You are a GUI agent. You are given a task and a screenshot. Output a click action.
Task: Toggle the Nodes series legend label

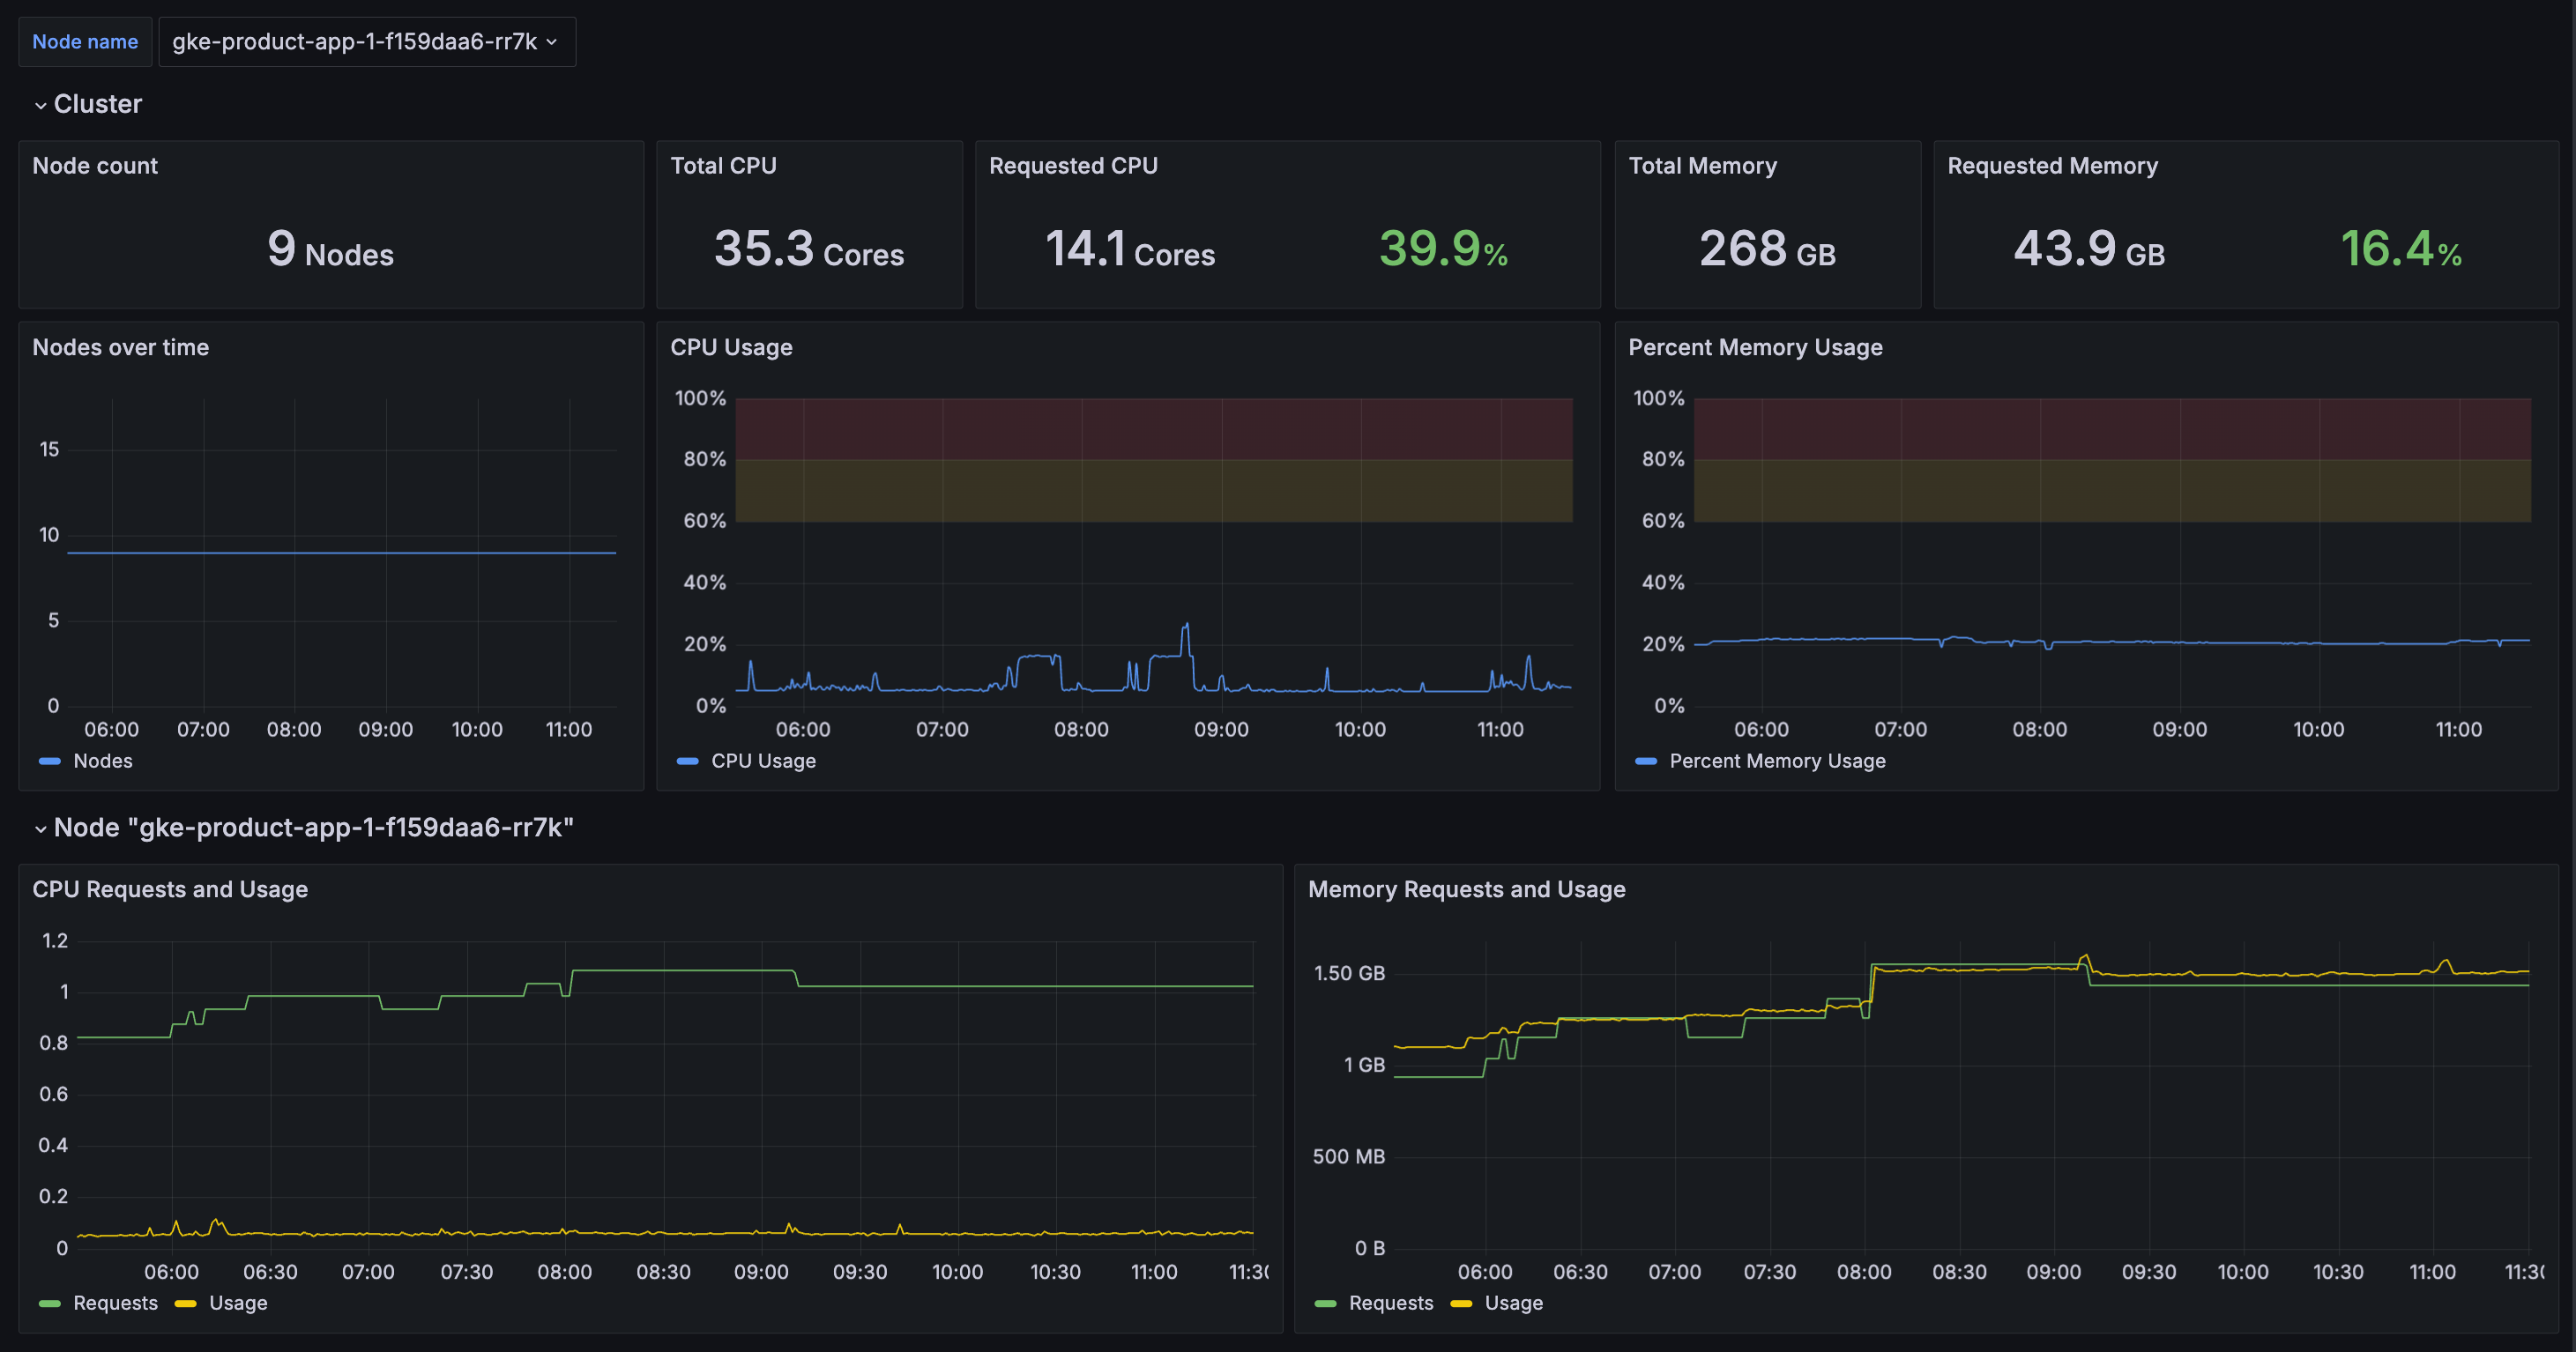[x=103, y=761]
